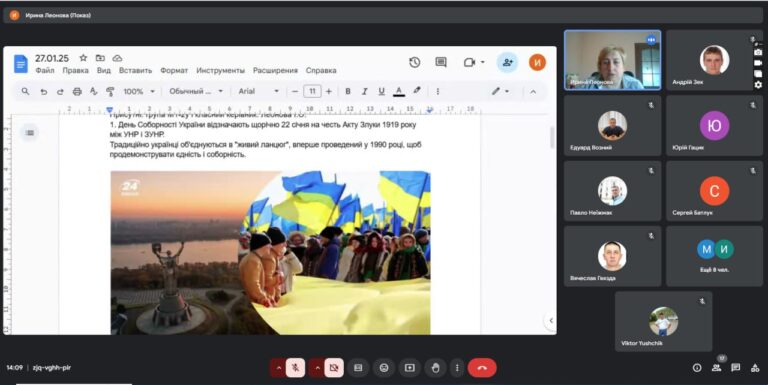The height and width of the screenshot is (385, 768).
Task: Undo the last action
Action: click(43, 91)
